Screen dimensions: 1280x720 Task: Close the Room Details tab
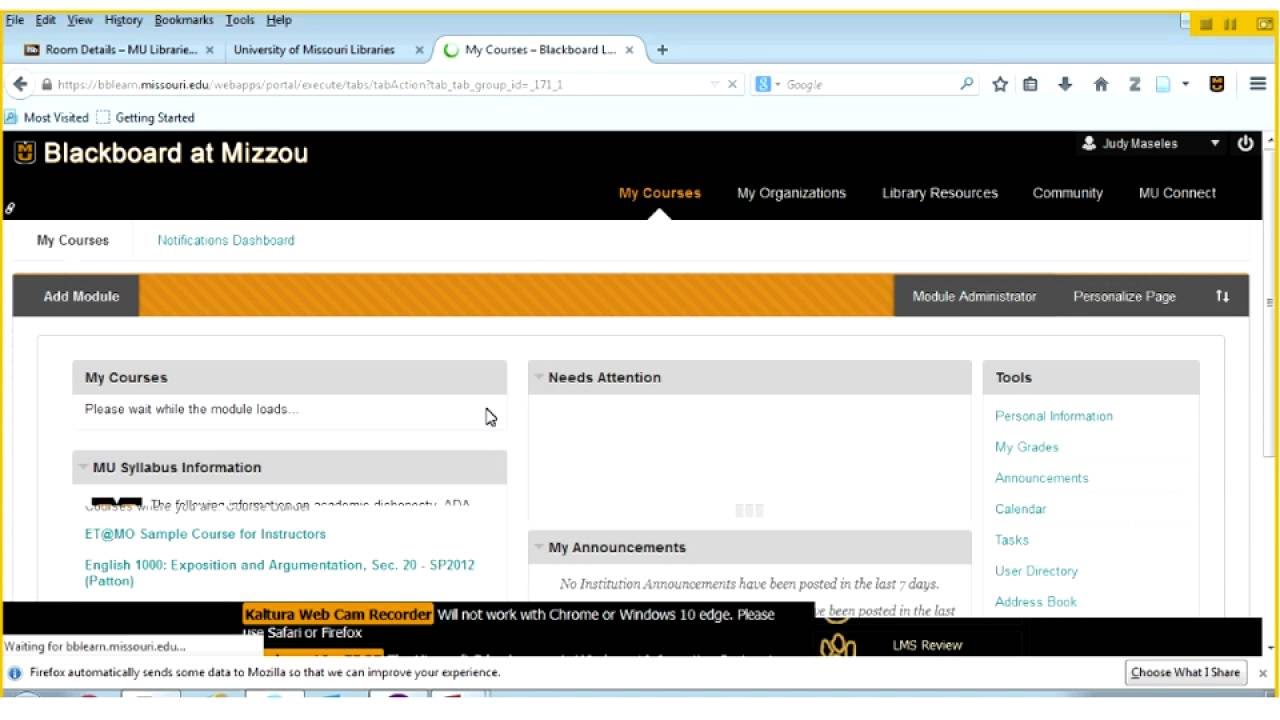pyautogui.click(x=210, y=50)
